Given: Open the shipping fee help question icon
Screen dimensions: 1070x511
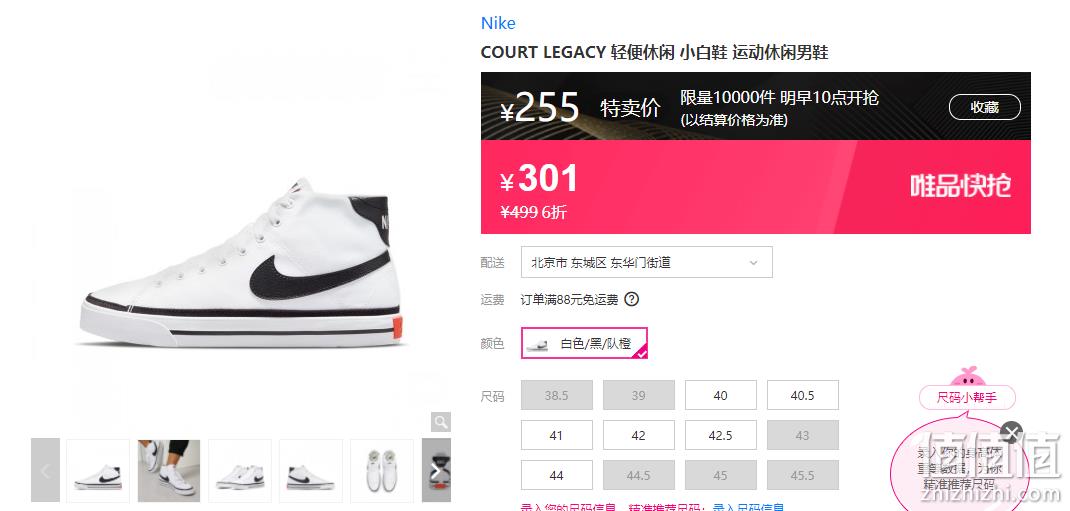Looking at the screenshot, I should [632, 299].
